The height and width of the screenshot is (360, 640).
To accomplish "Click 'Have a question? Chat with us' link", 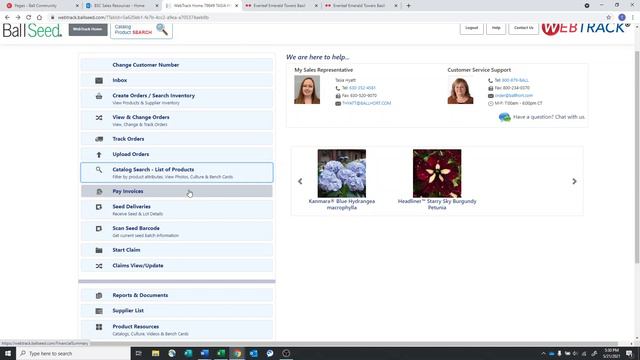I will pos(549,117).
